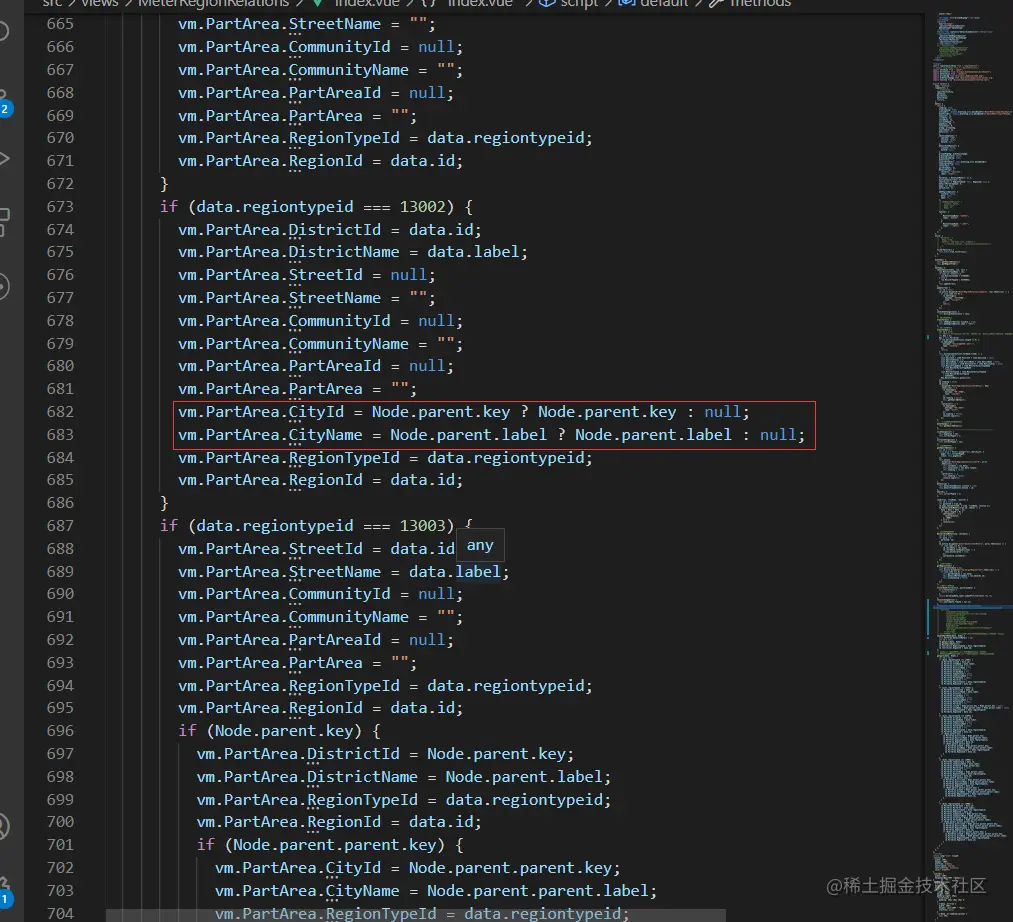Open the Accounts menu icon
The width and height of the screenshot is (1013, 922).
[x=4, y=826]
